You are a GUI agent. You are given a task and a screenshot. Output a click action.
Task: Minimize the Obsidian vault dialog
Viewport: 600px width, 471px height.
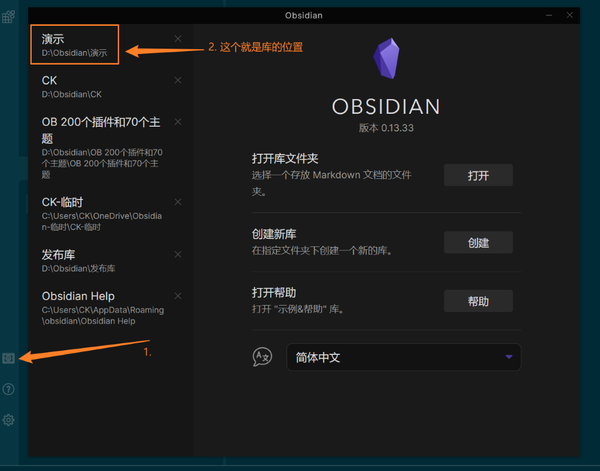(x=549, y=15)
